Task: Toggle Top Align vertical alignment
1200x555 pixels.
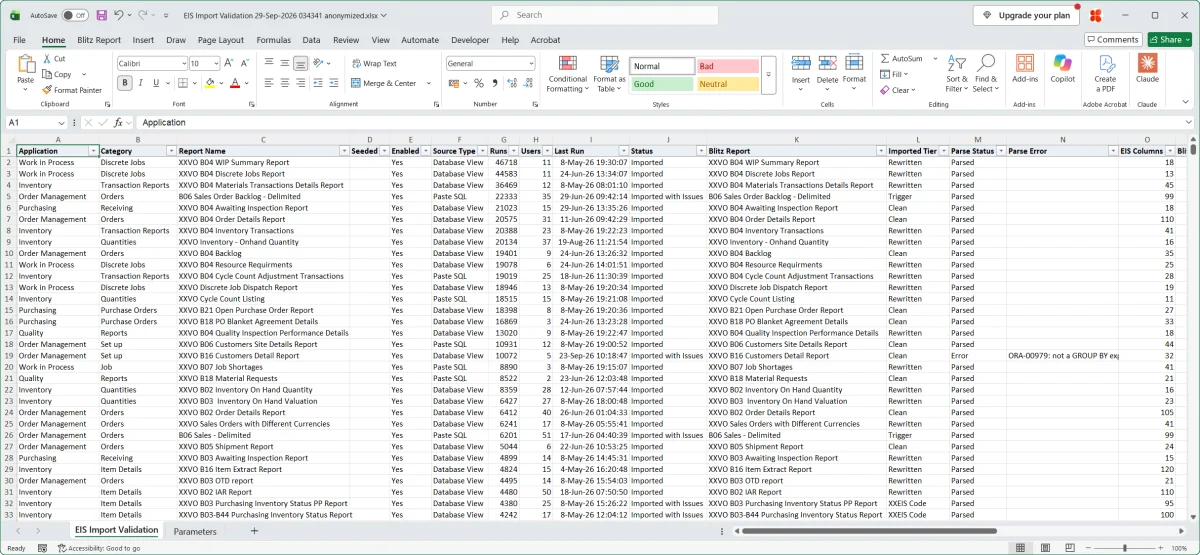Action: [270, 63]
